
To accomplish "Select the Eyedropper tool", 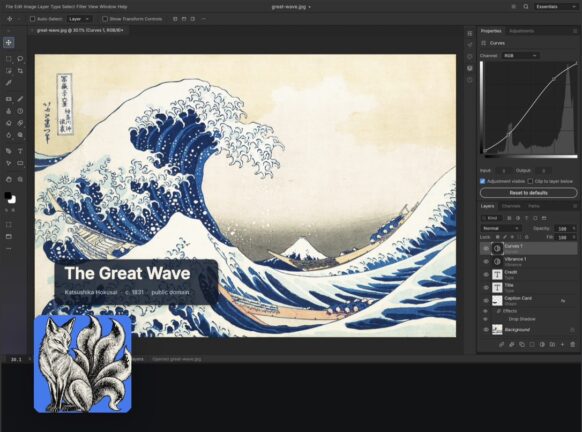I will click(9, 83).
